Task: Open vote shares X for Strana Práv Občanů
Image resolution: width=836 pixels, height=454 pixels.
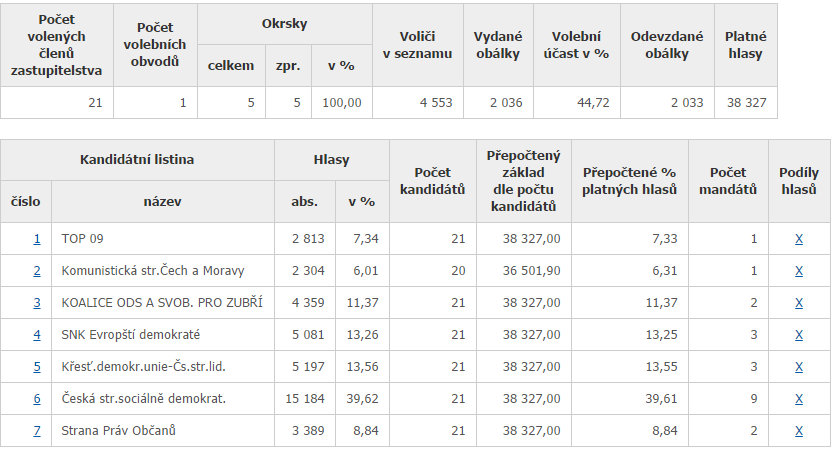Action: tap(799, 431)
